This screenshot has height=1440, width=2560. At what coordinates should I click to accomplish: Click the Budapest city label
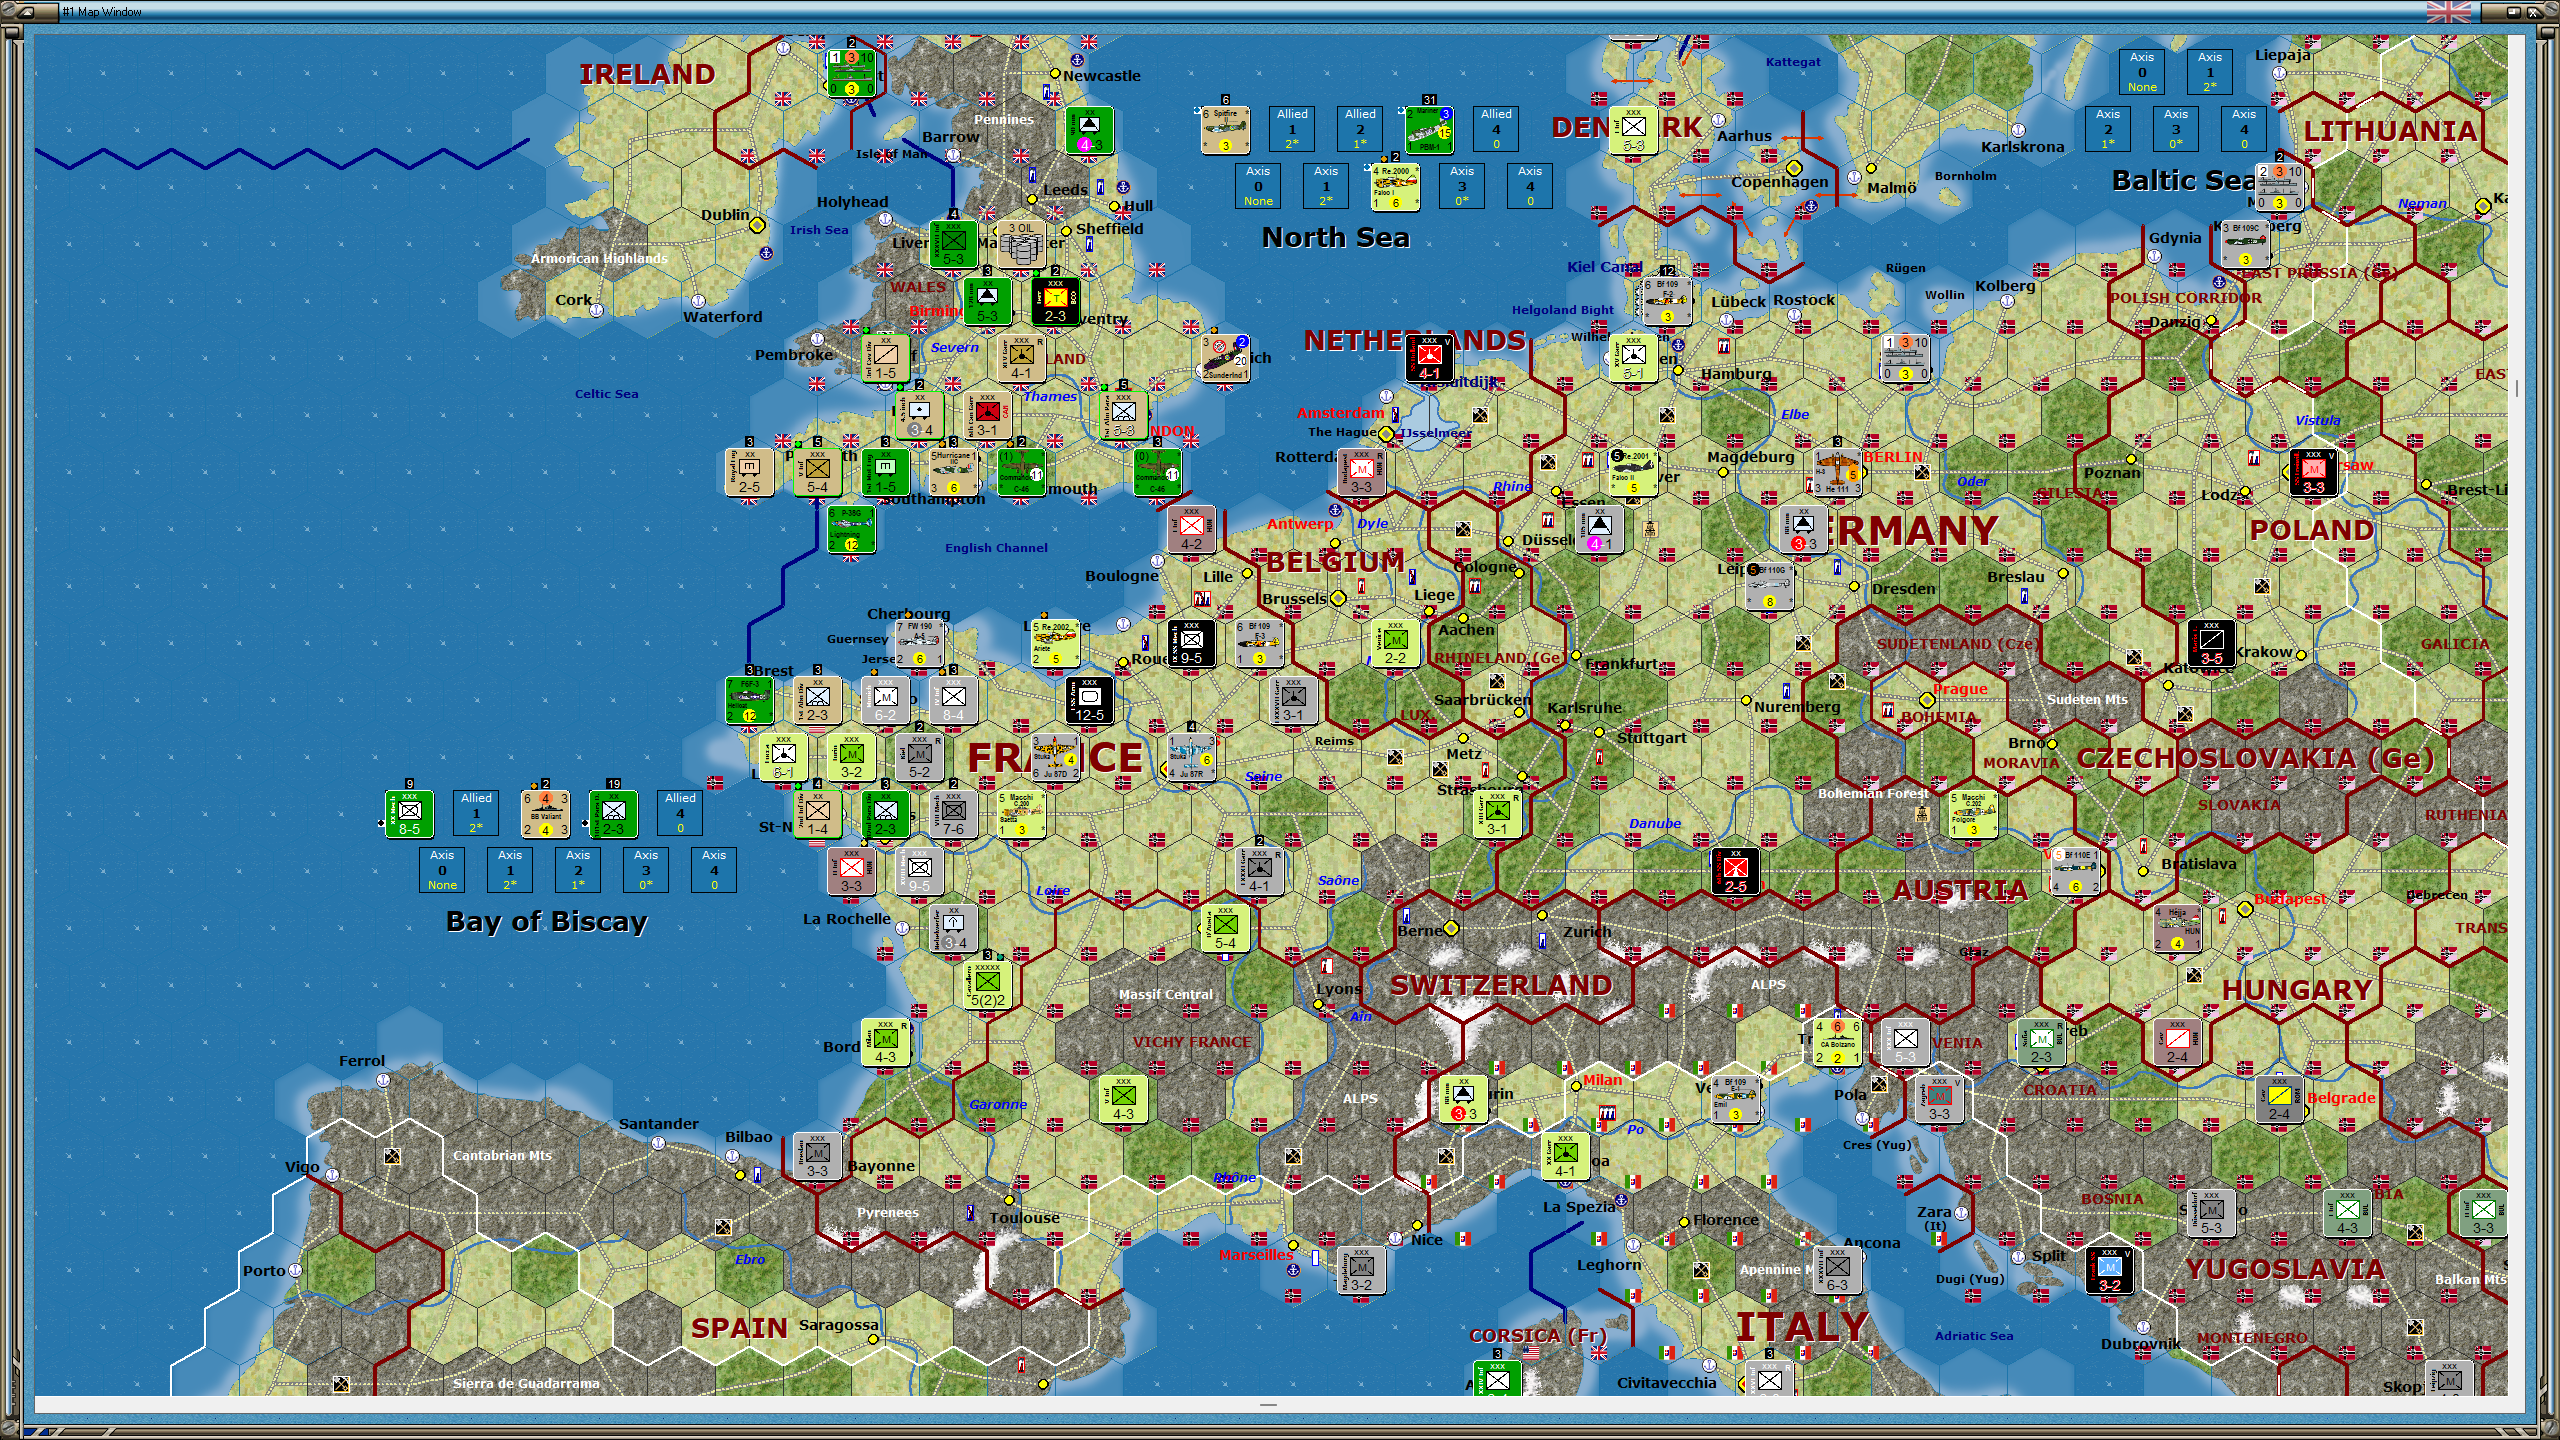tap(2290, 899)
